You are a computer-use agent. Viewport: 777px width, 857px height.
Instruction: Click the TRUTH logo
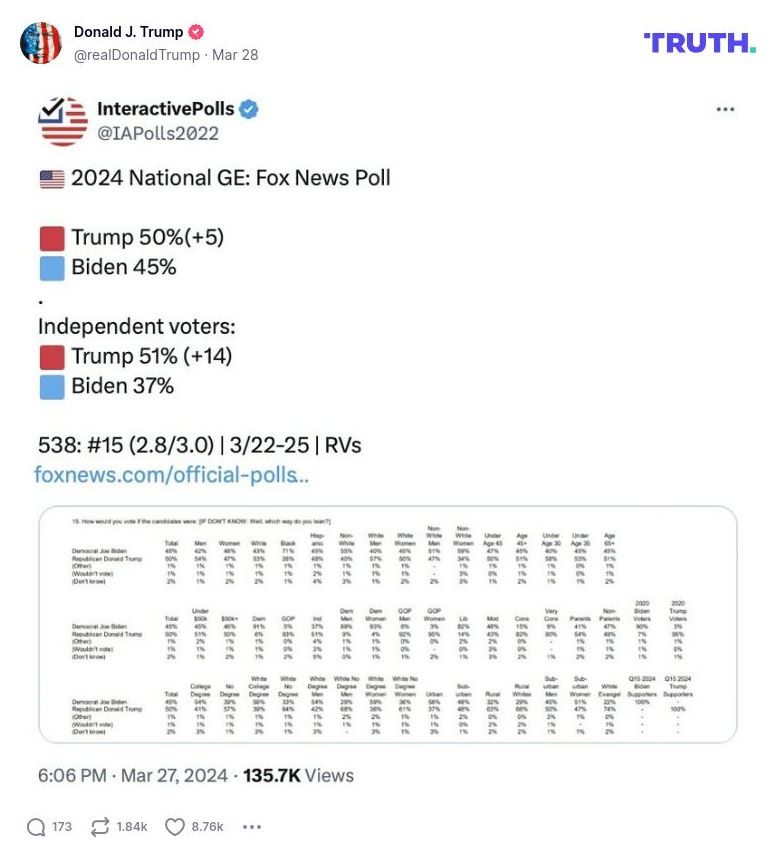[697, 44]
